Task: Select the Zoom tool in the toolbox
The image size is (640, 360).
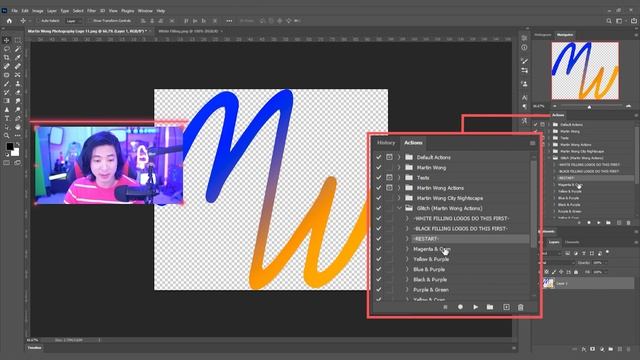Action: point(7,136)
